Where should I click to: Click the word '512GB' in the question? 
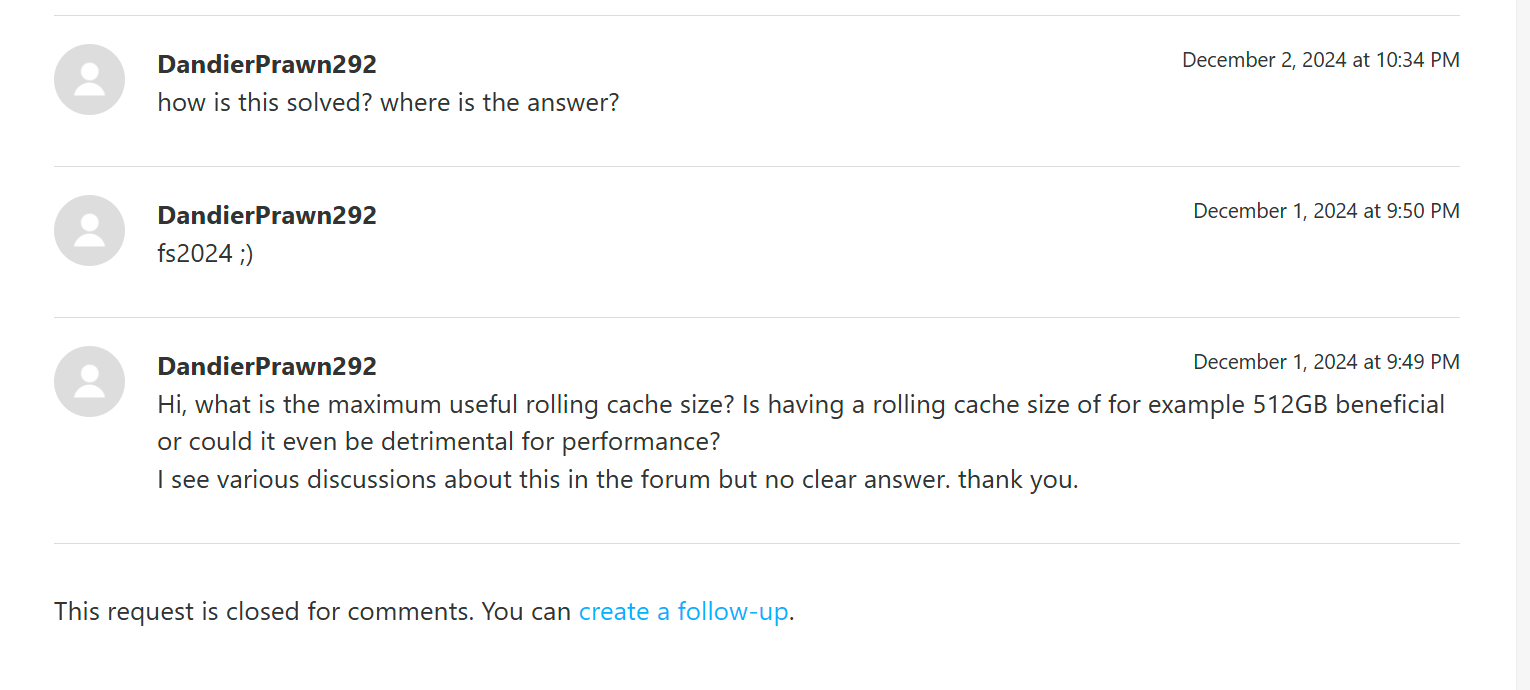point(1290,405)
